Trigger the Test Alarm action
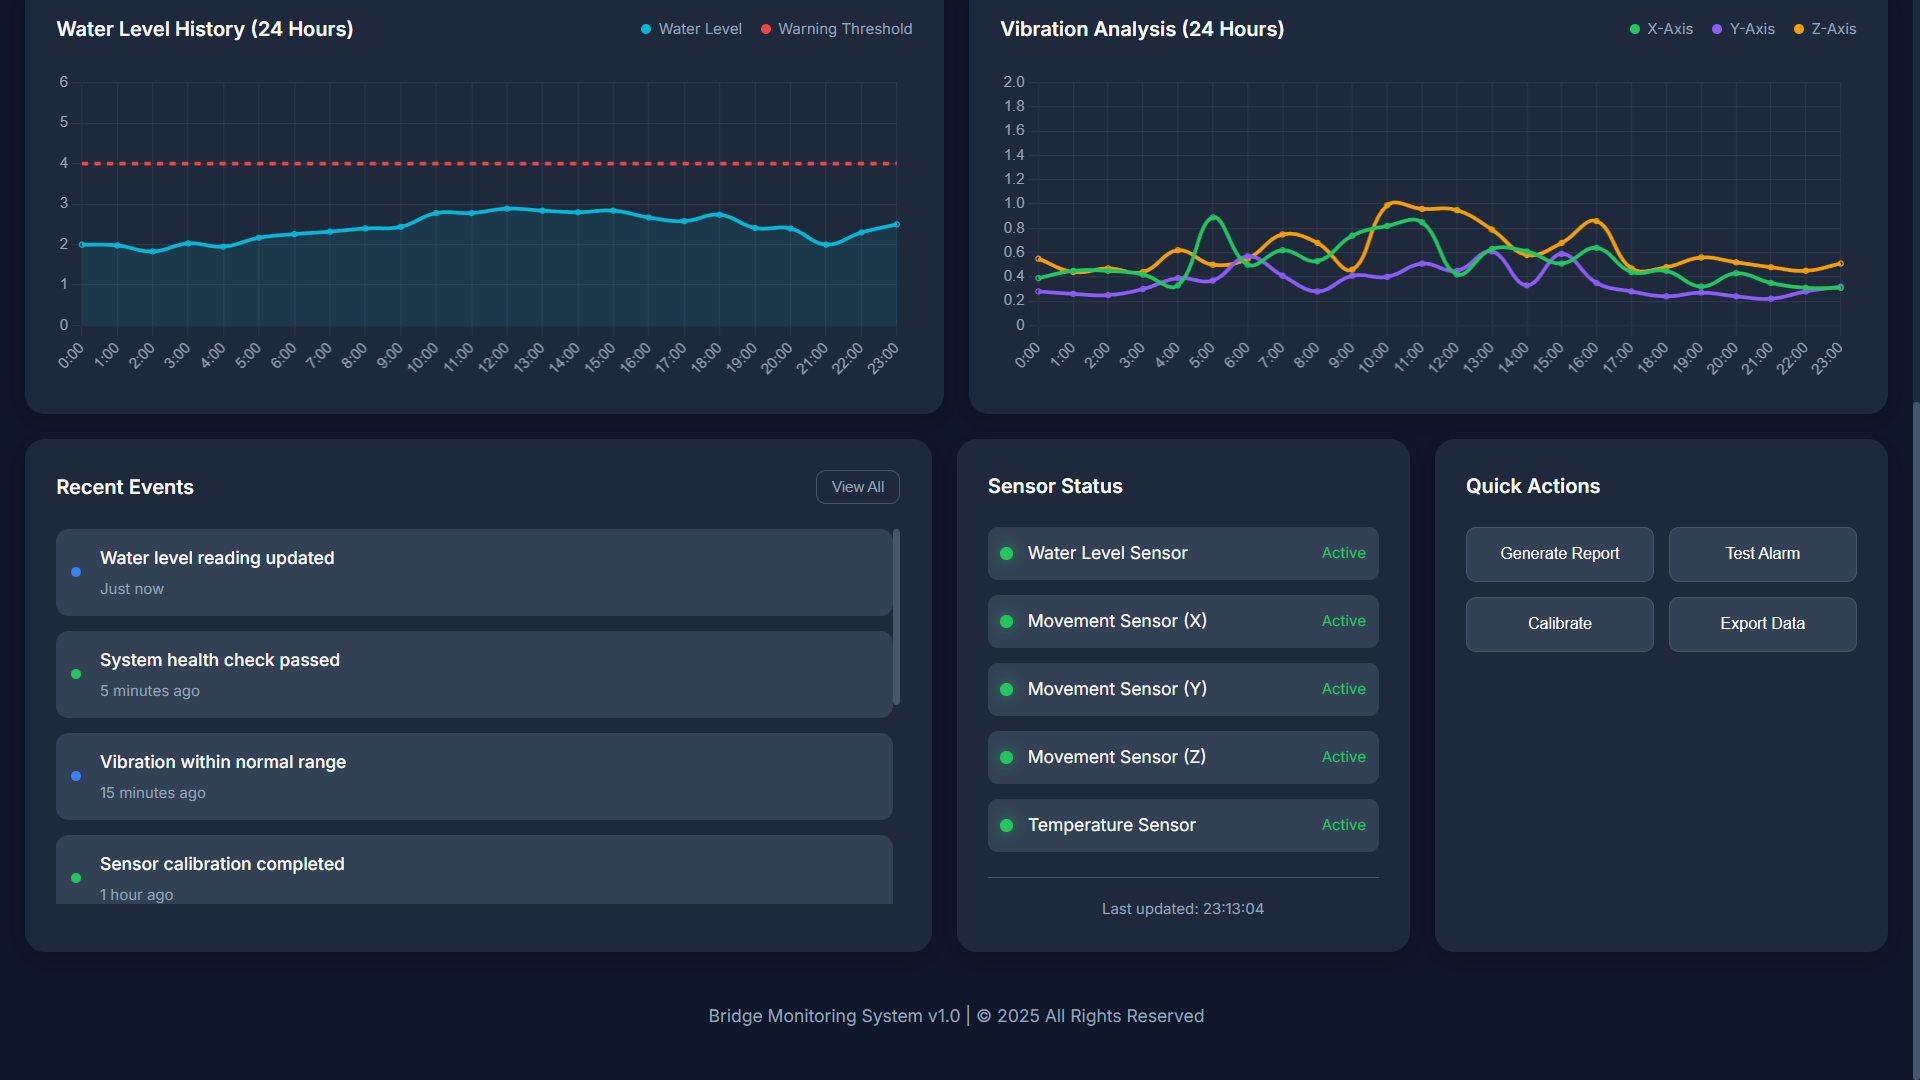 click(1762, 554)
